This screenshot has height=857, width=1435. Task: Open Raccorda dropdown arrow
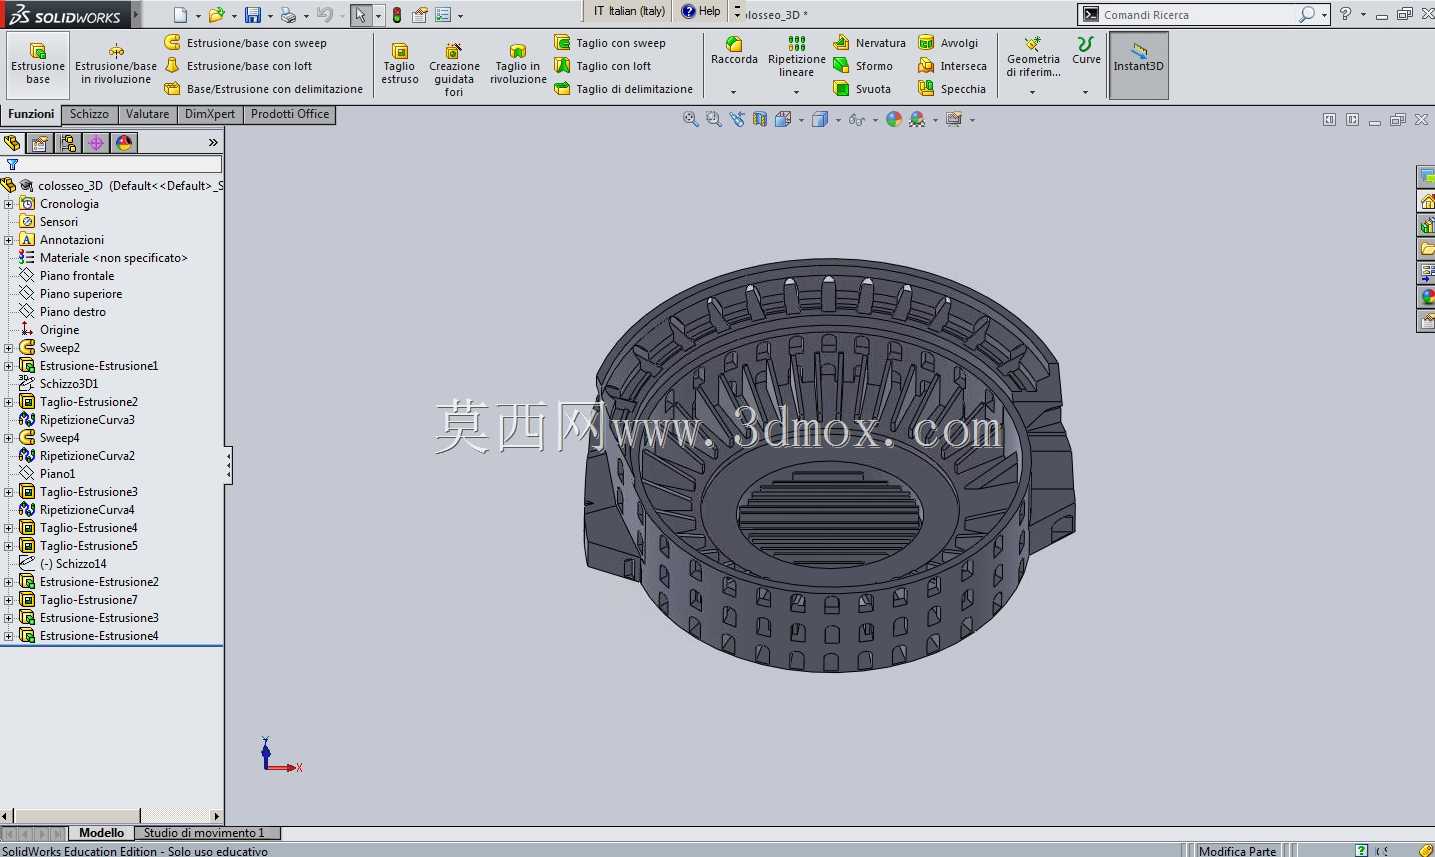tap(734, 92)
